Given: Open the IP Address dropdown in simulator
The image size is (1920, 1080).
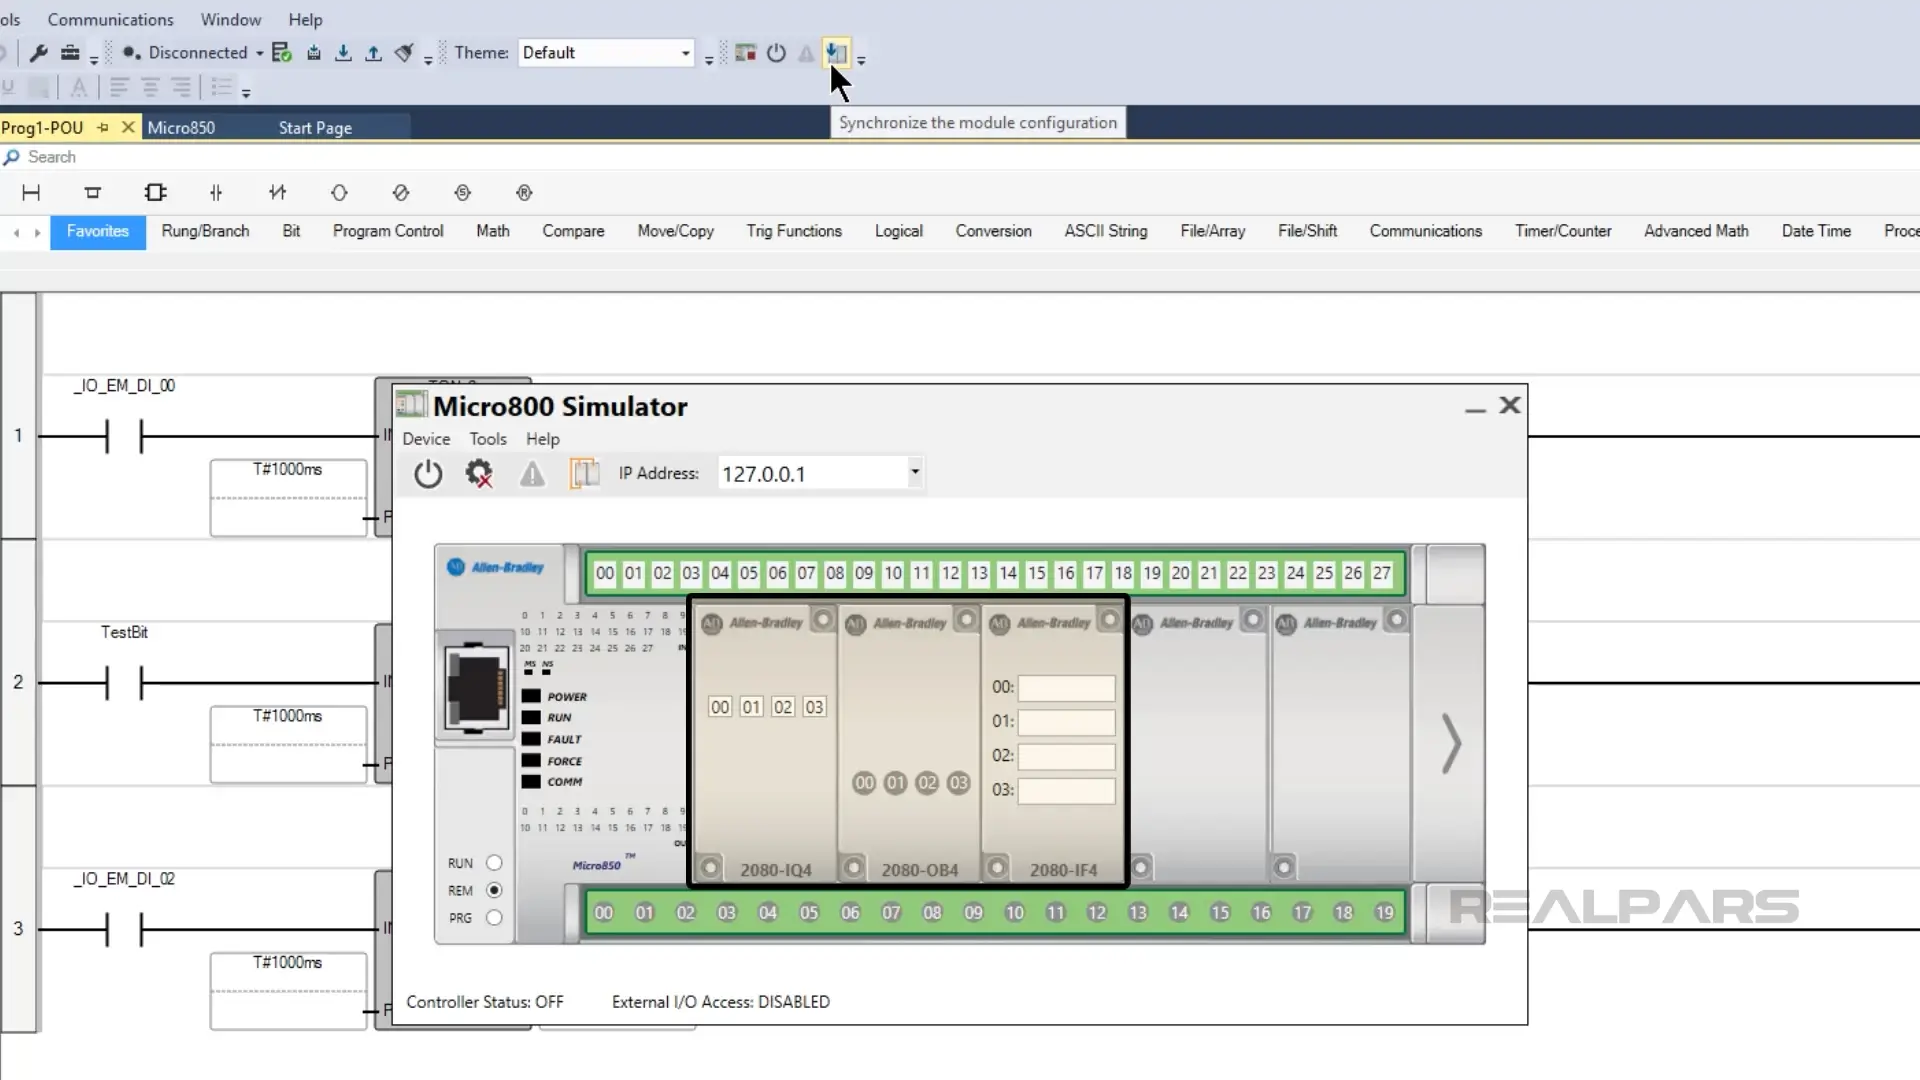Looking at the screenshot, I should pyautogui.click(x=914, y=472).
